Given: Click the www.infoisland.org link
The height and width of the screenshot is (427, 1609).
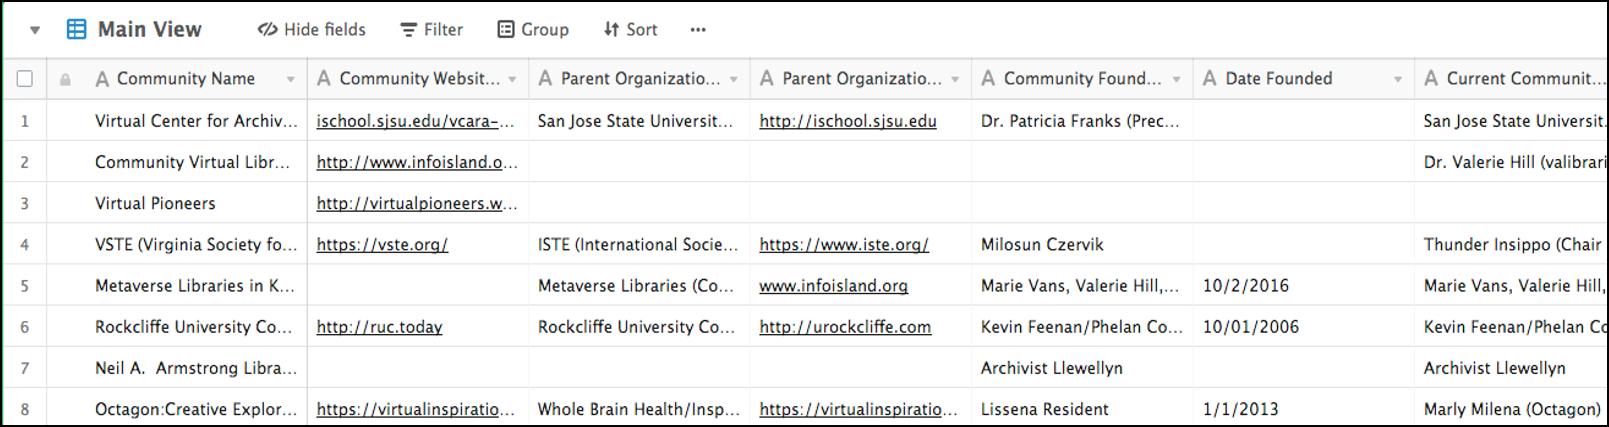Looking at the screenshot, I should pos(833,286).
